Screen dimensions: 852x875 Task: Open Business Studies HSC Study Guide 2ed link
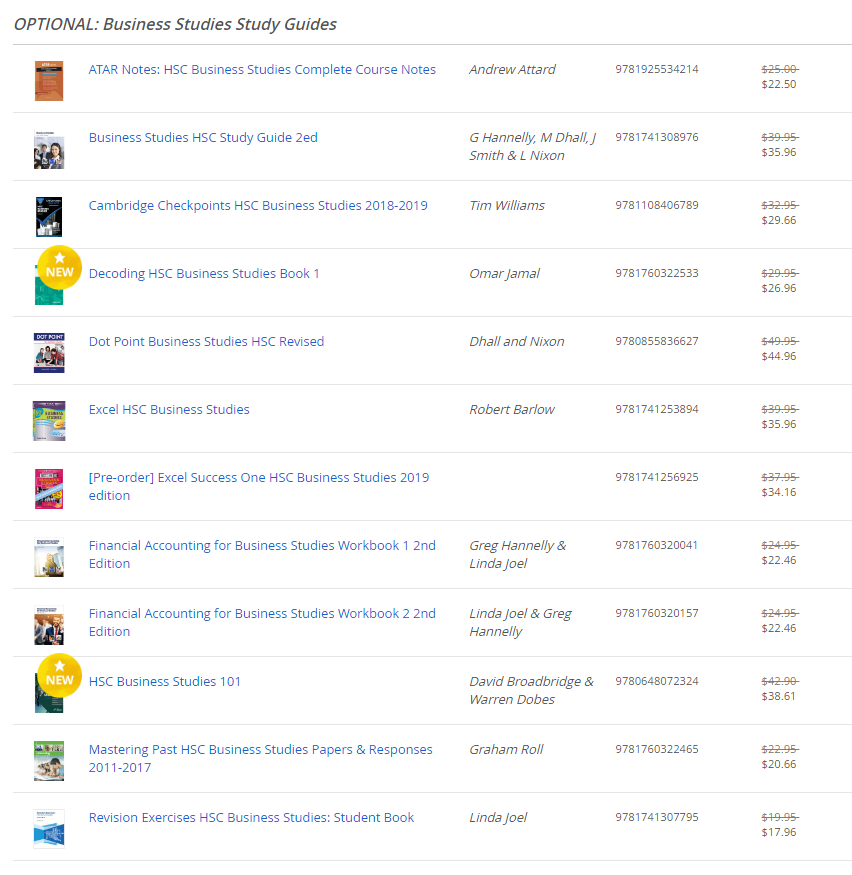(x=203, y=138)
